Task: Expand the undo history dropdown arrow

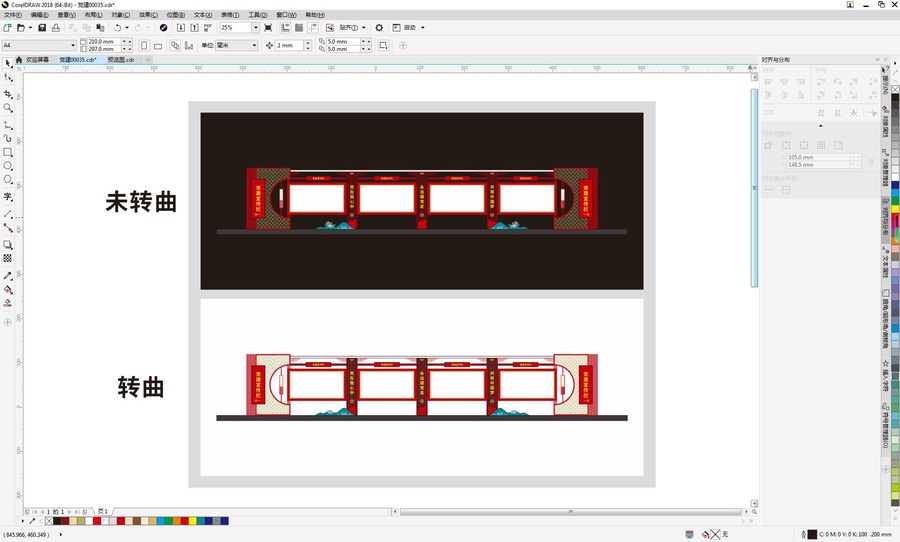Action: (x=127, y=28)
